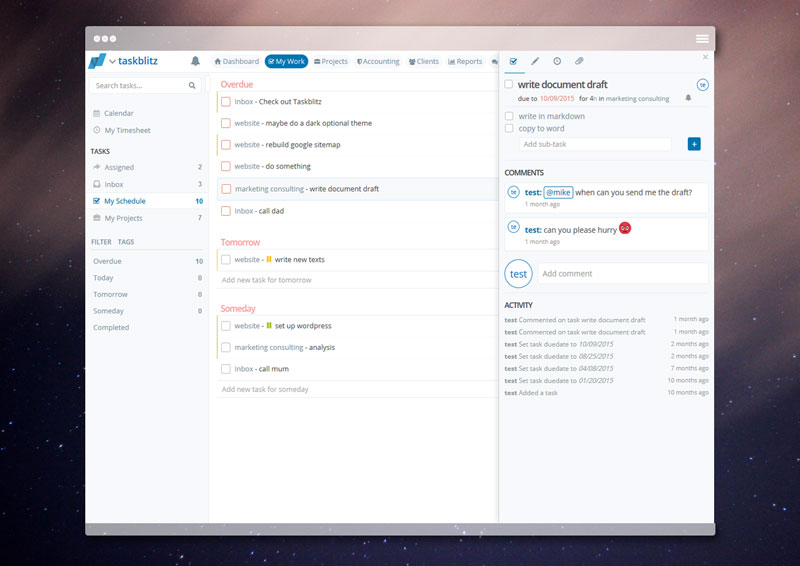Open the Dashboard tab

237,61
